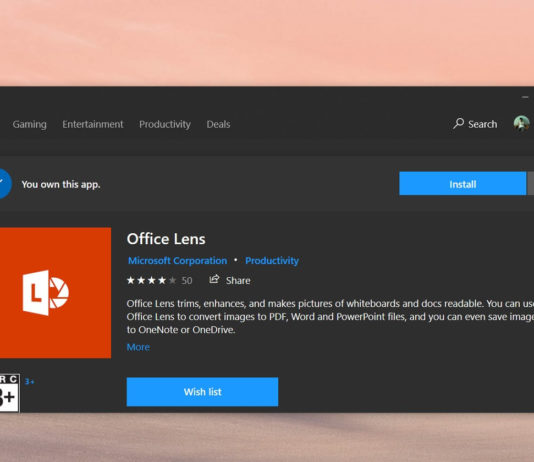Screen dimensions: 534x462
Task: Click the Office Lens title text
Action: (166, 239)
